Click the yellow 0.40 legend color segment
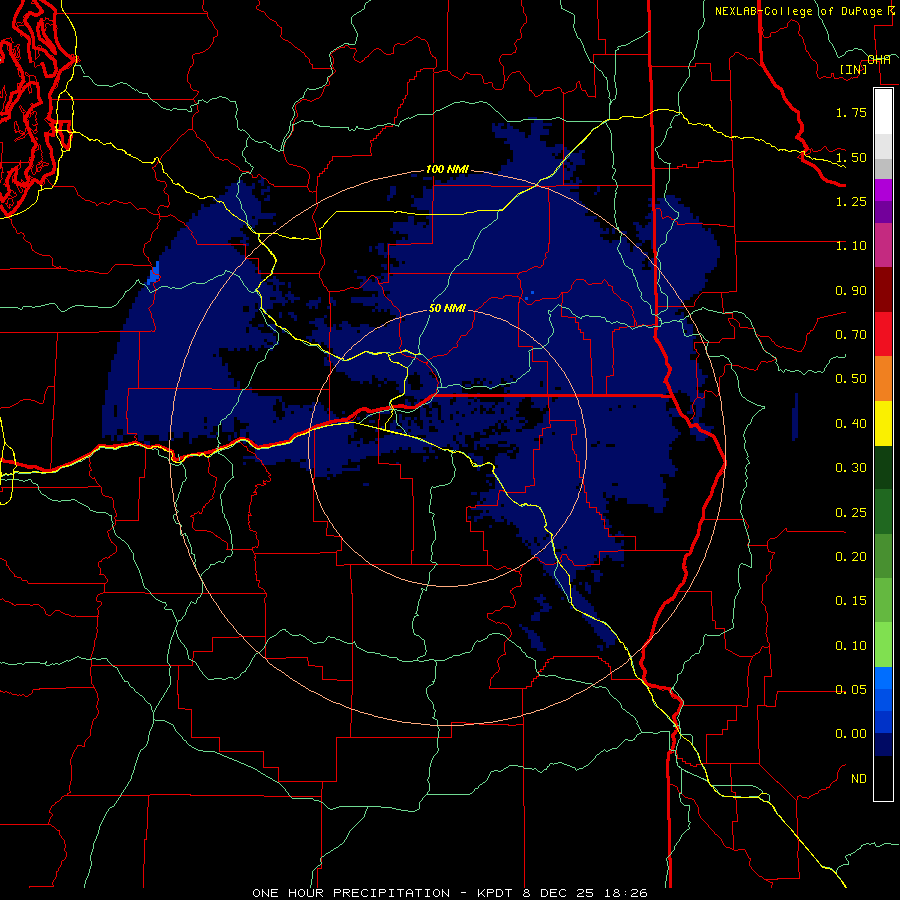The width and height of the screenshot is (900, 900). [x=883, y=423]
